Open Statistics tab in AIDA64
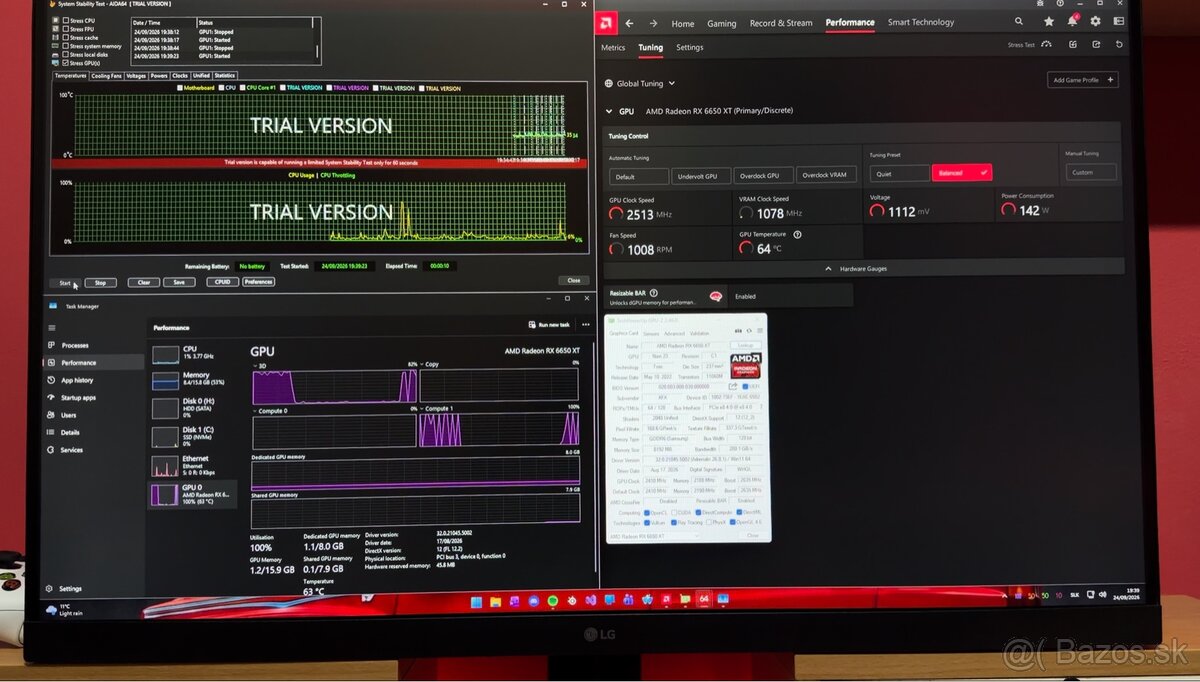 225,75
